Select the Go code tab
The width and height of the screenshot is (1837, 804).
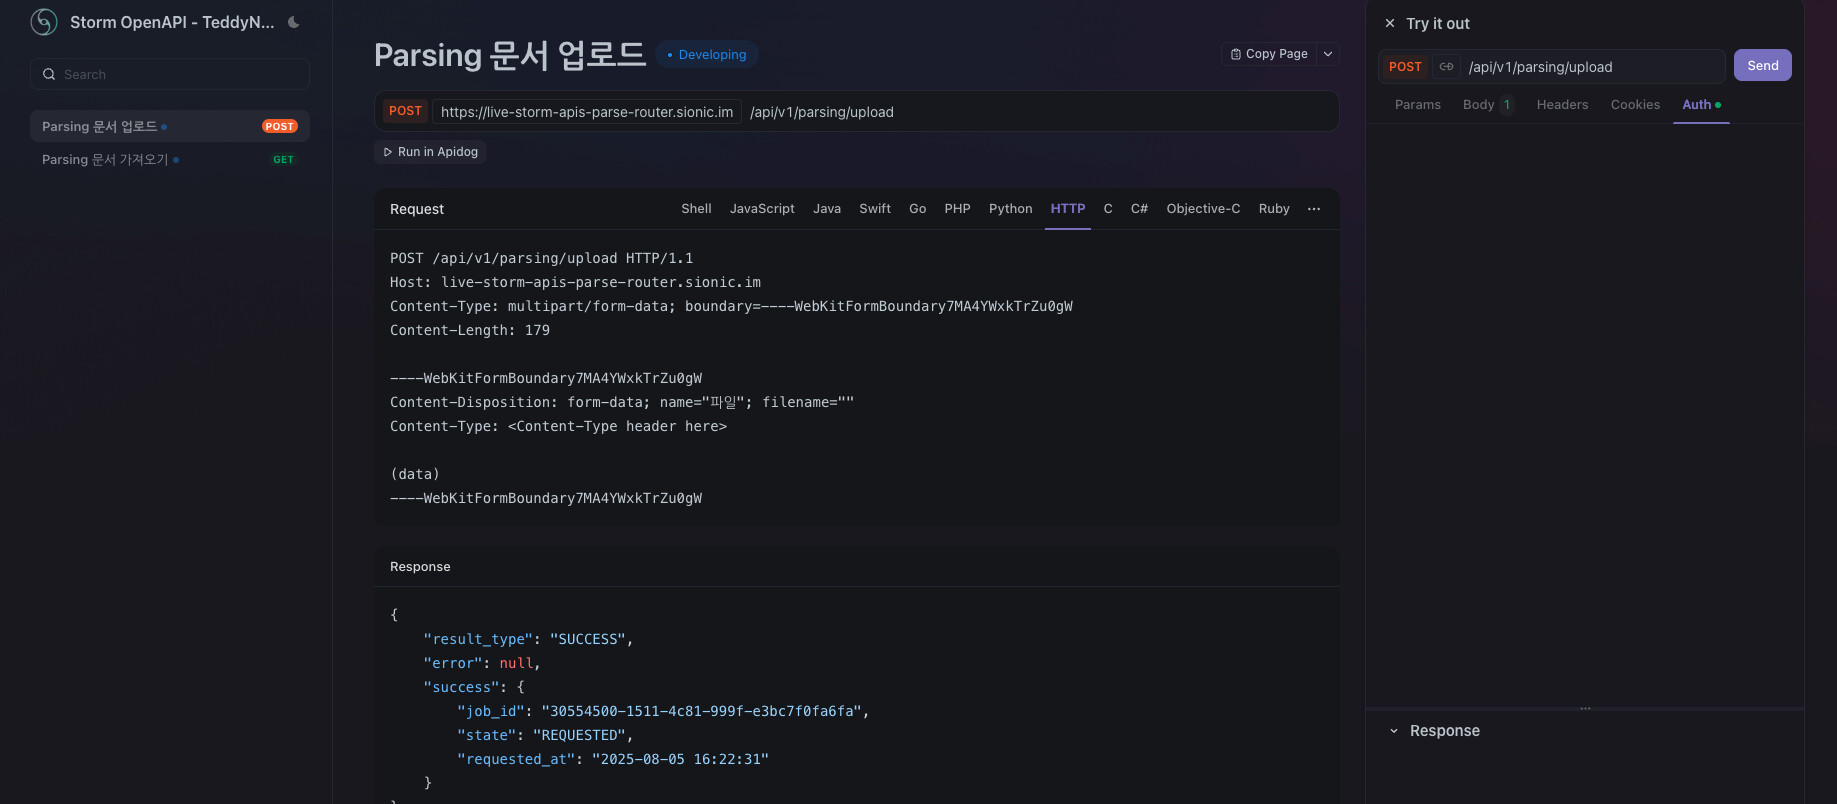tap(918, 209)
